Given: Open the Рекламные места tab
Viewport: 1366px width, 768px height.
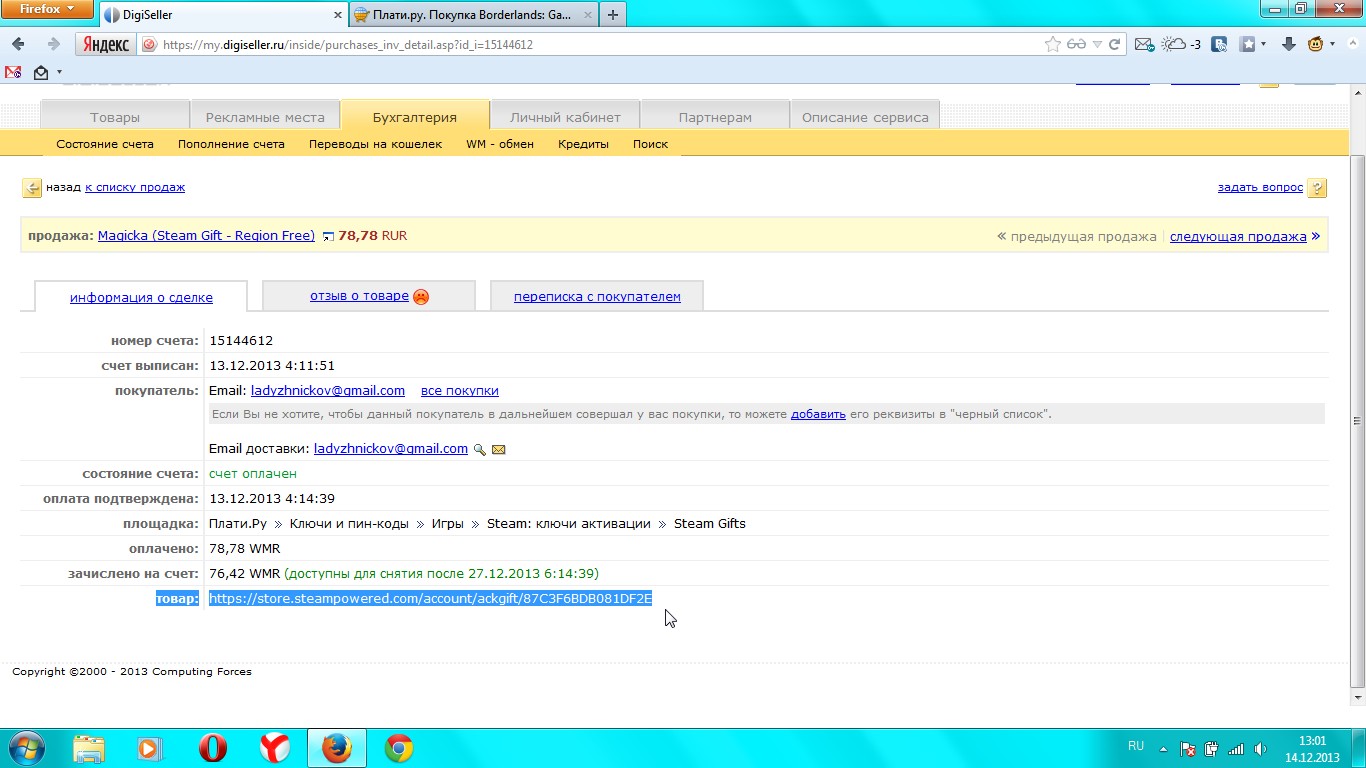Looking at the screenshot, I should (265, 117).
